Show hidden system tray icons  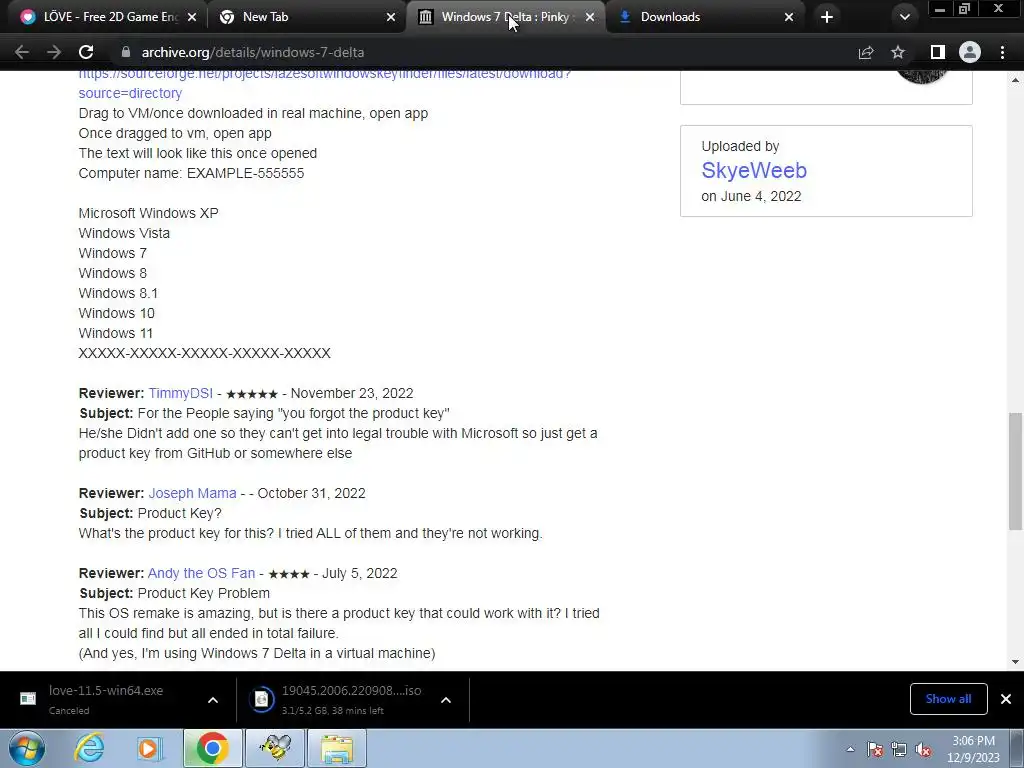point(850,750)
